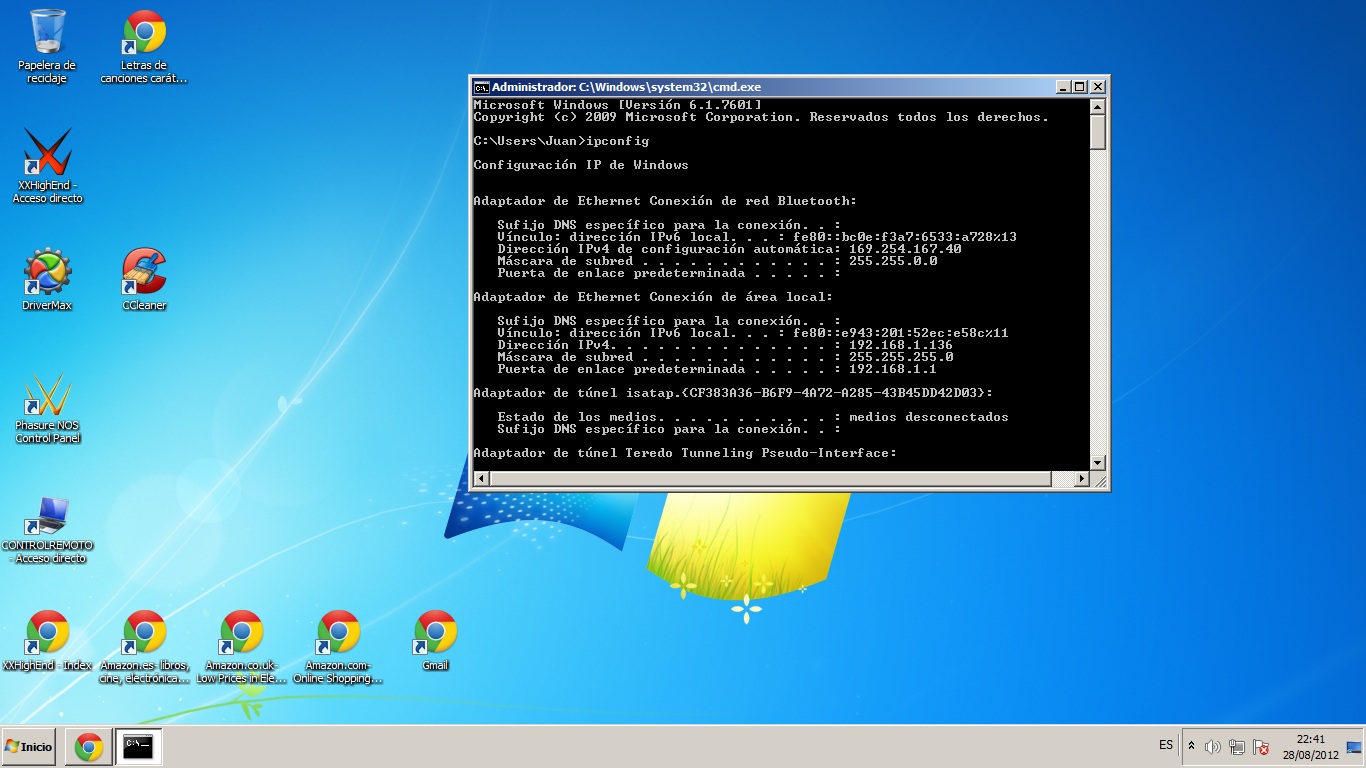Click the vertical scrollbar thumb
The width and height of the screenshot is (1366, 768).
pyautogui.click(x=1097, y=132)
